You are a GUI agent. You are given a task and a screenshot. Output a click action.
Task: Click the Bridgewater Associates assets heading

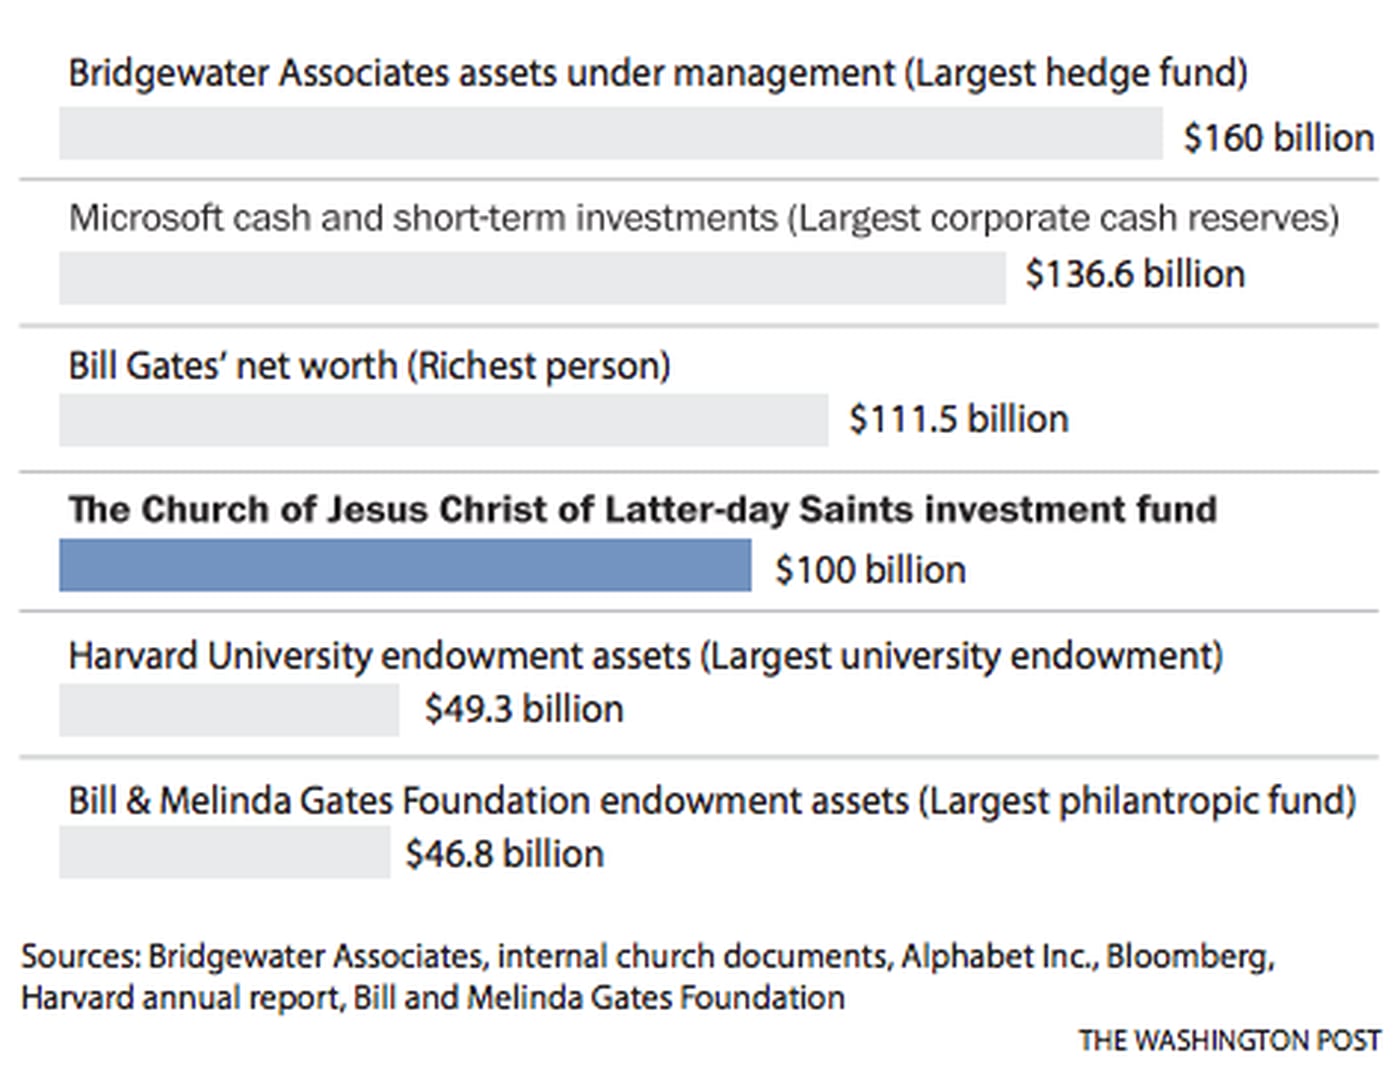click(657, 74)
